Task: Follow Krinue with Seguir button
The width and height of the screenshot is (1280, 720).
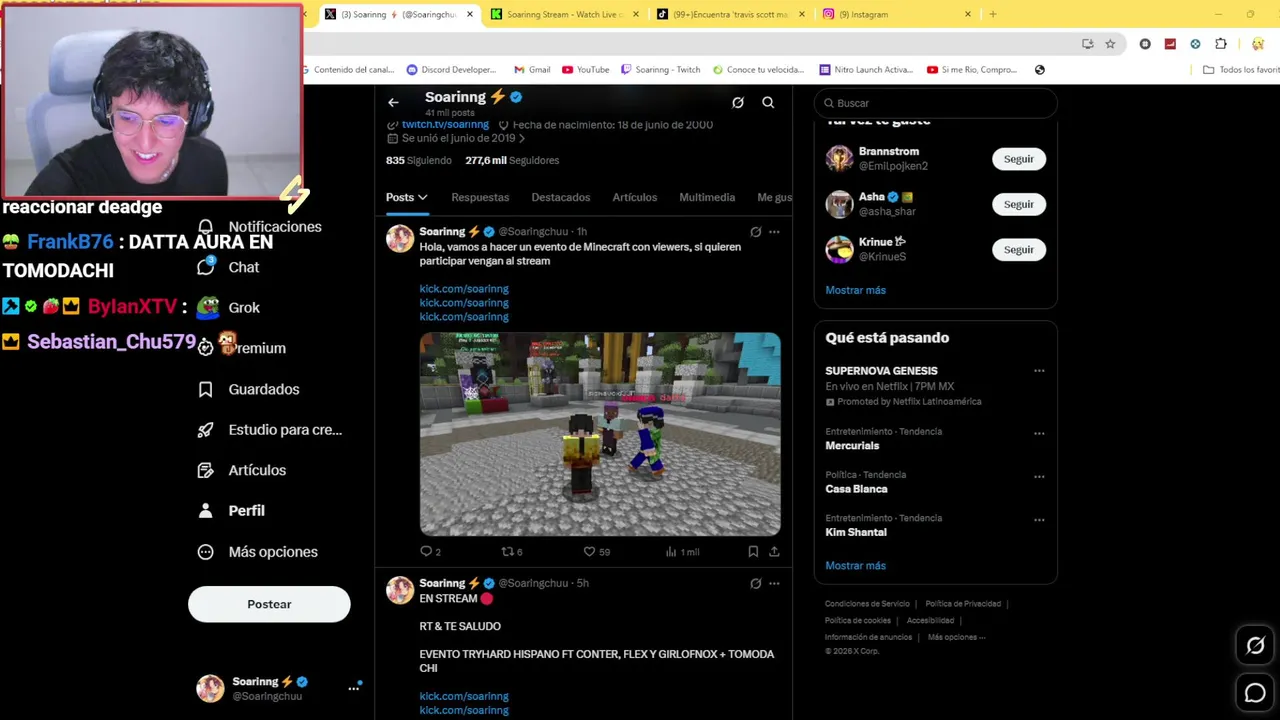Action: coord(1019,250)
